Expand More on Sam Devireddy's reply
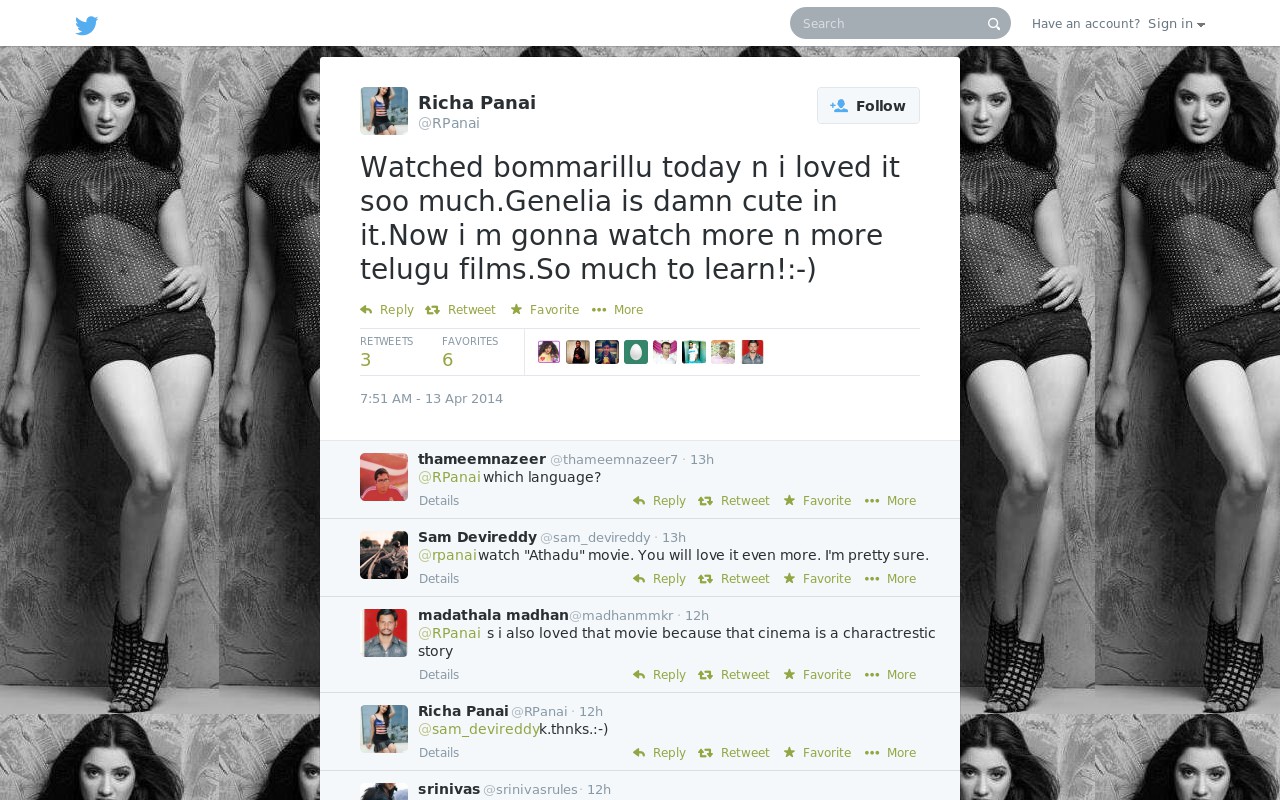The width and height of the screenshot is (1280, 800). (891, 579)
